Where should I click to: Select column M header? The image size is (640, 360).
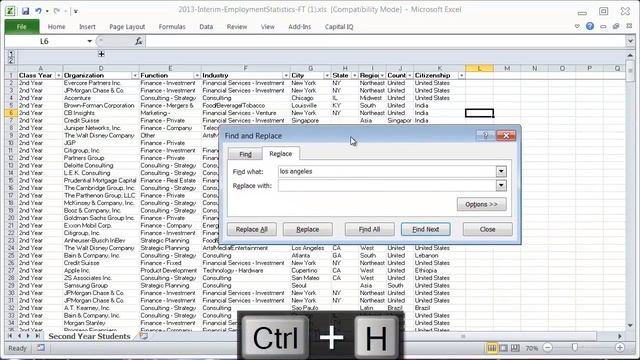[507, 68]
